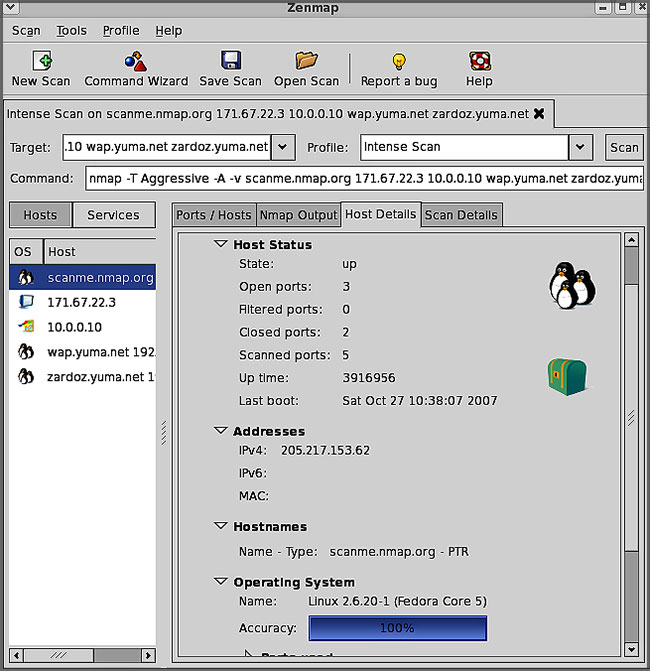This screenshot has height=671, width=650.
Task: Open the Help menu
Action: [169, 31]
